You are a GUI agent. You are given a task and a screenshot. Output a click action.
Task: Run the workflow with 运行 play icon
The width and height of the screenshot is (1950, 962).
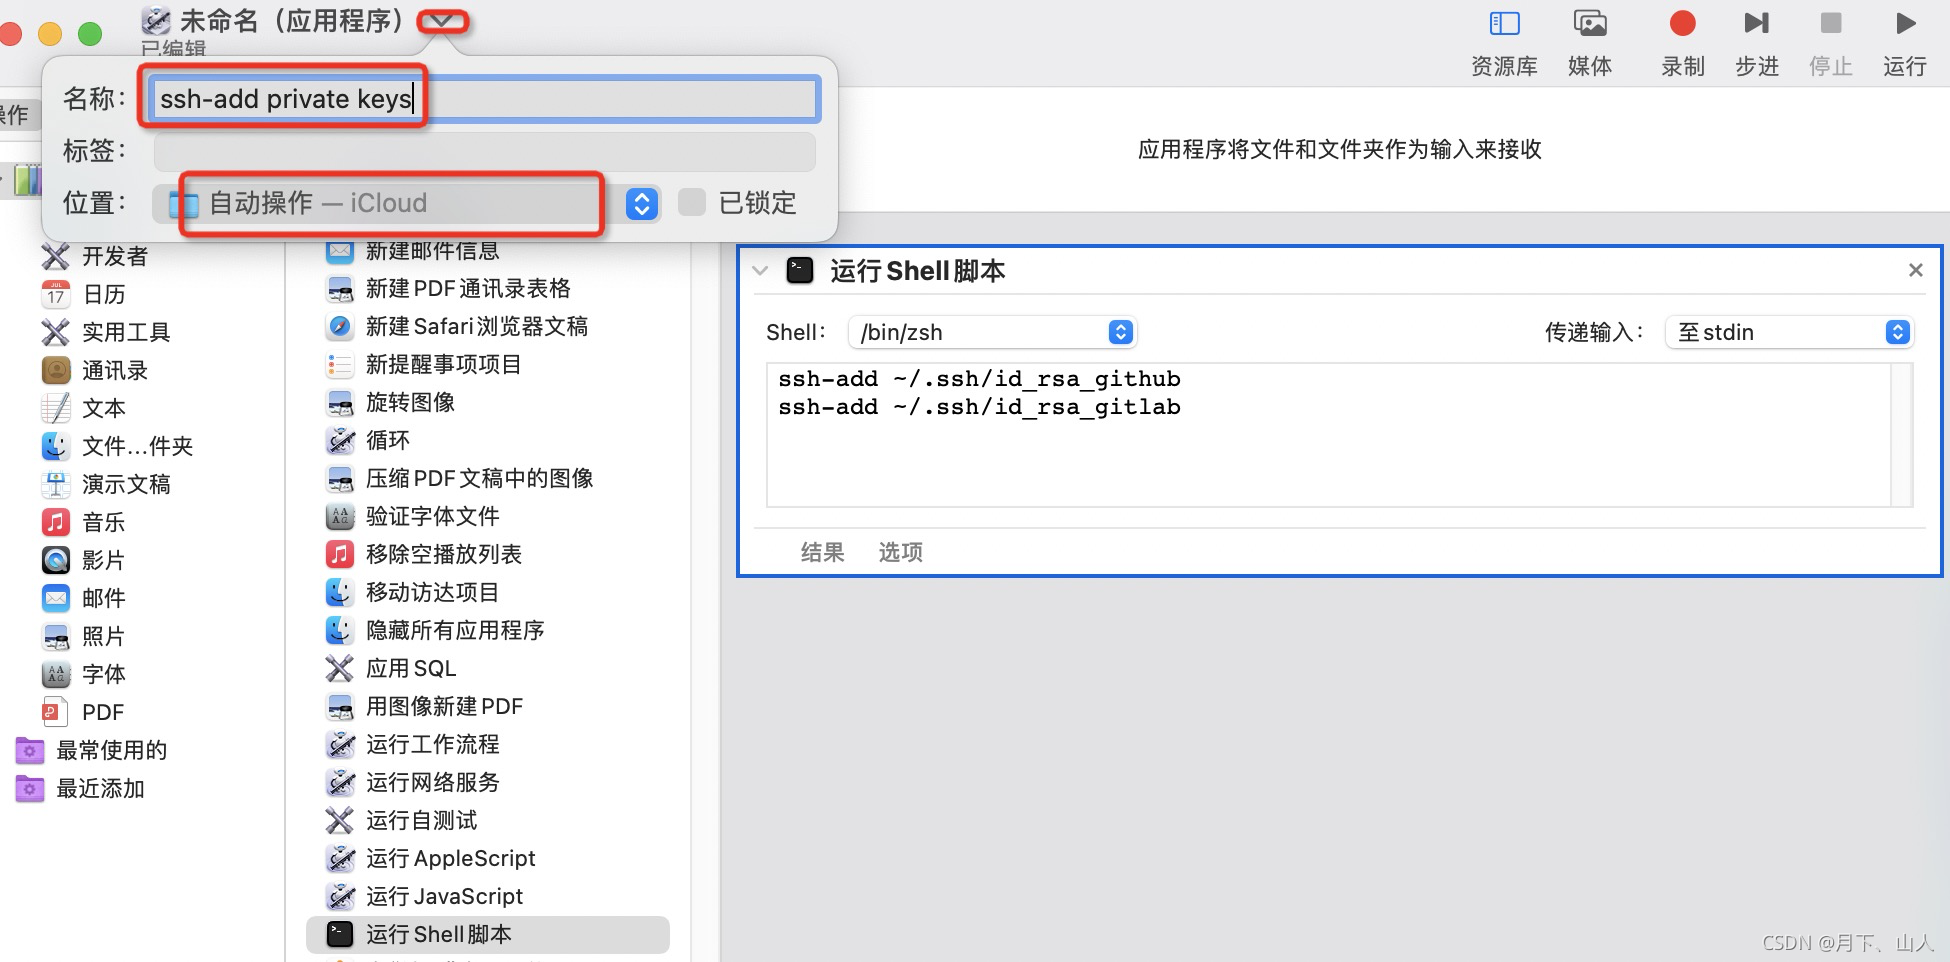click(1905, 23)
